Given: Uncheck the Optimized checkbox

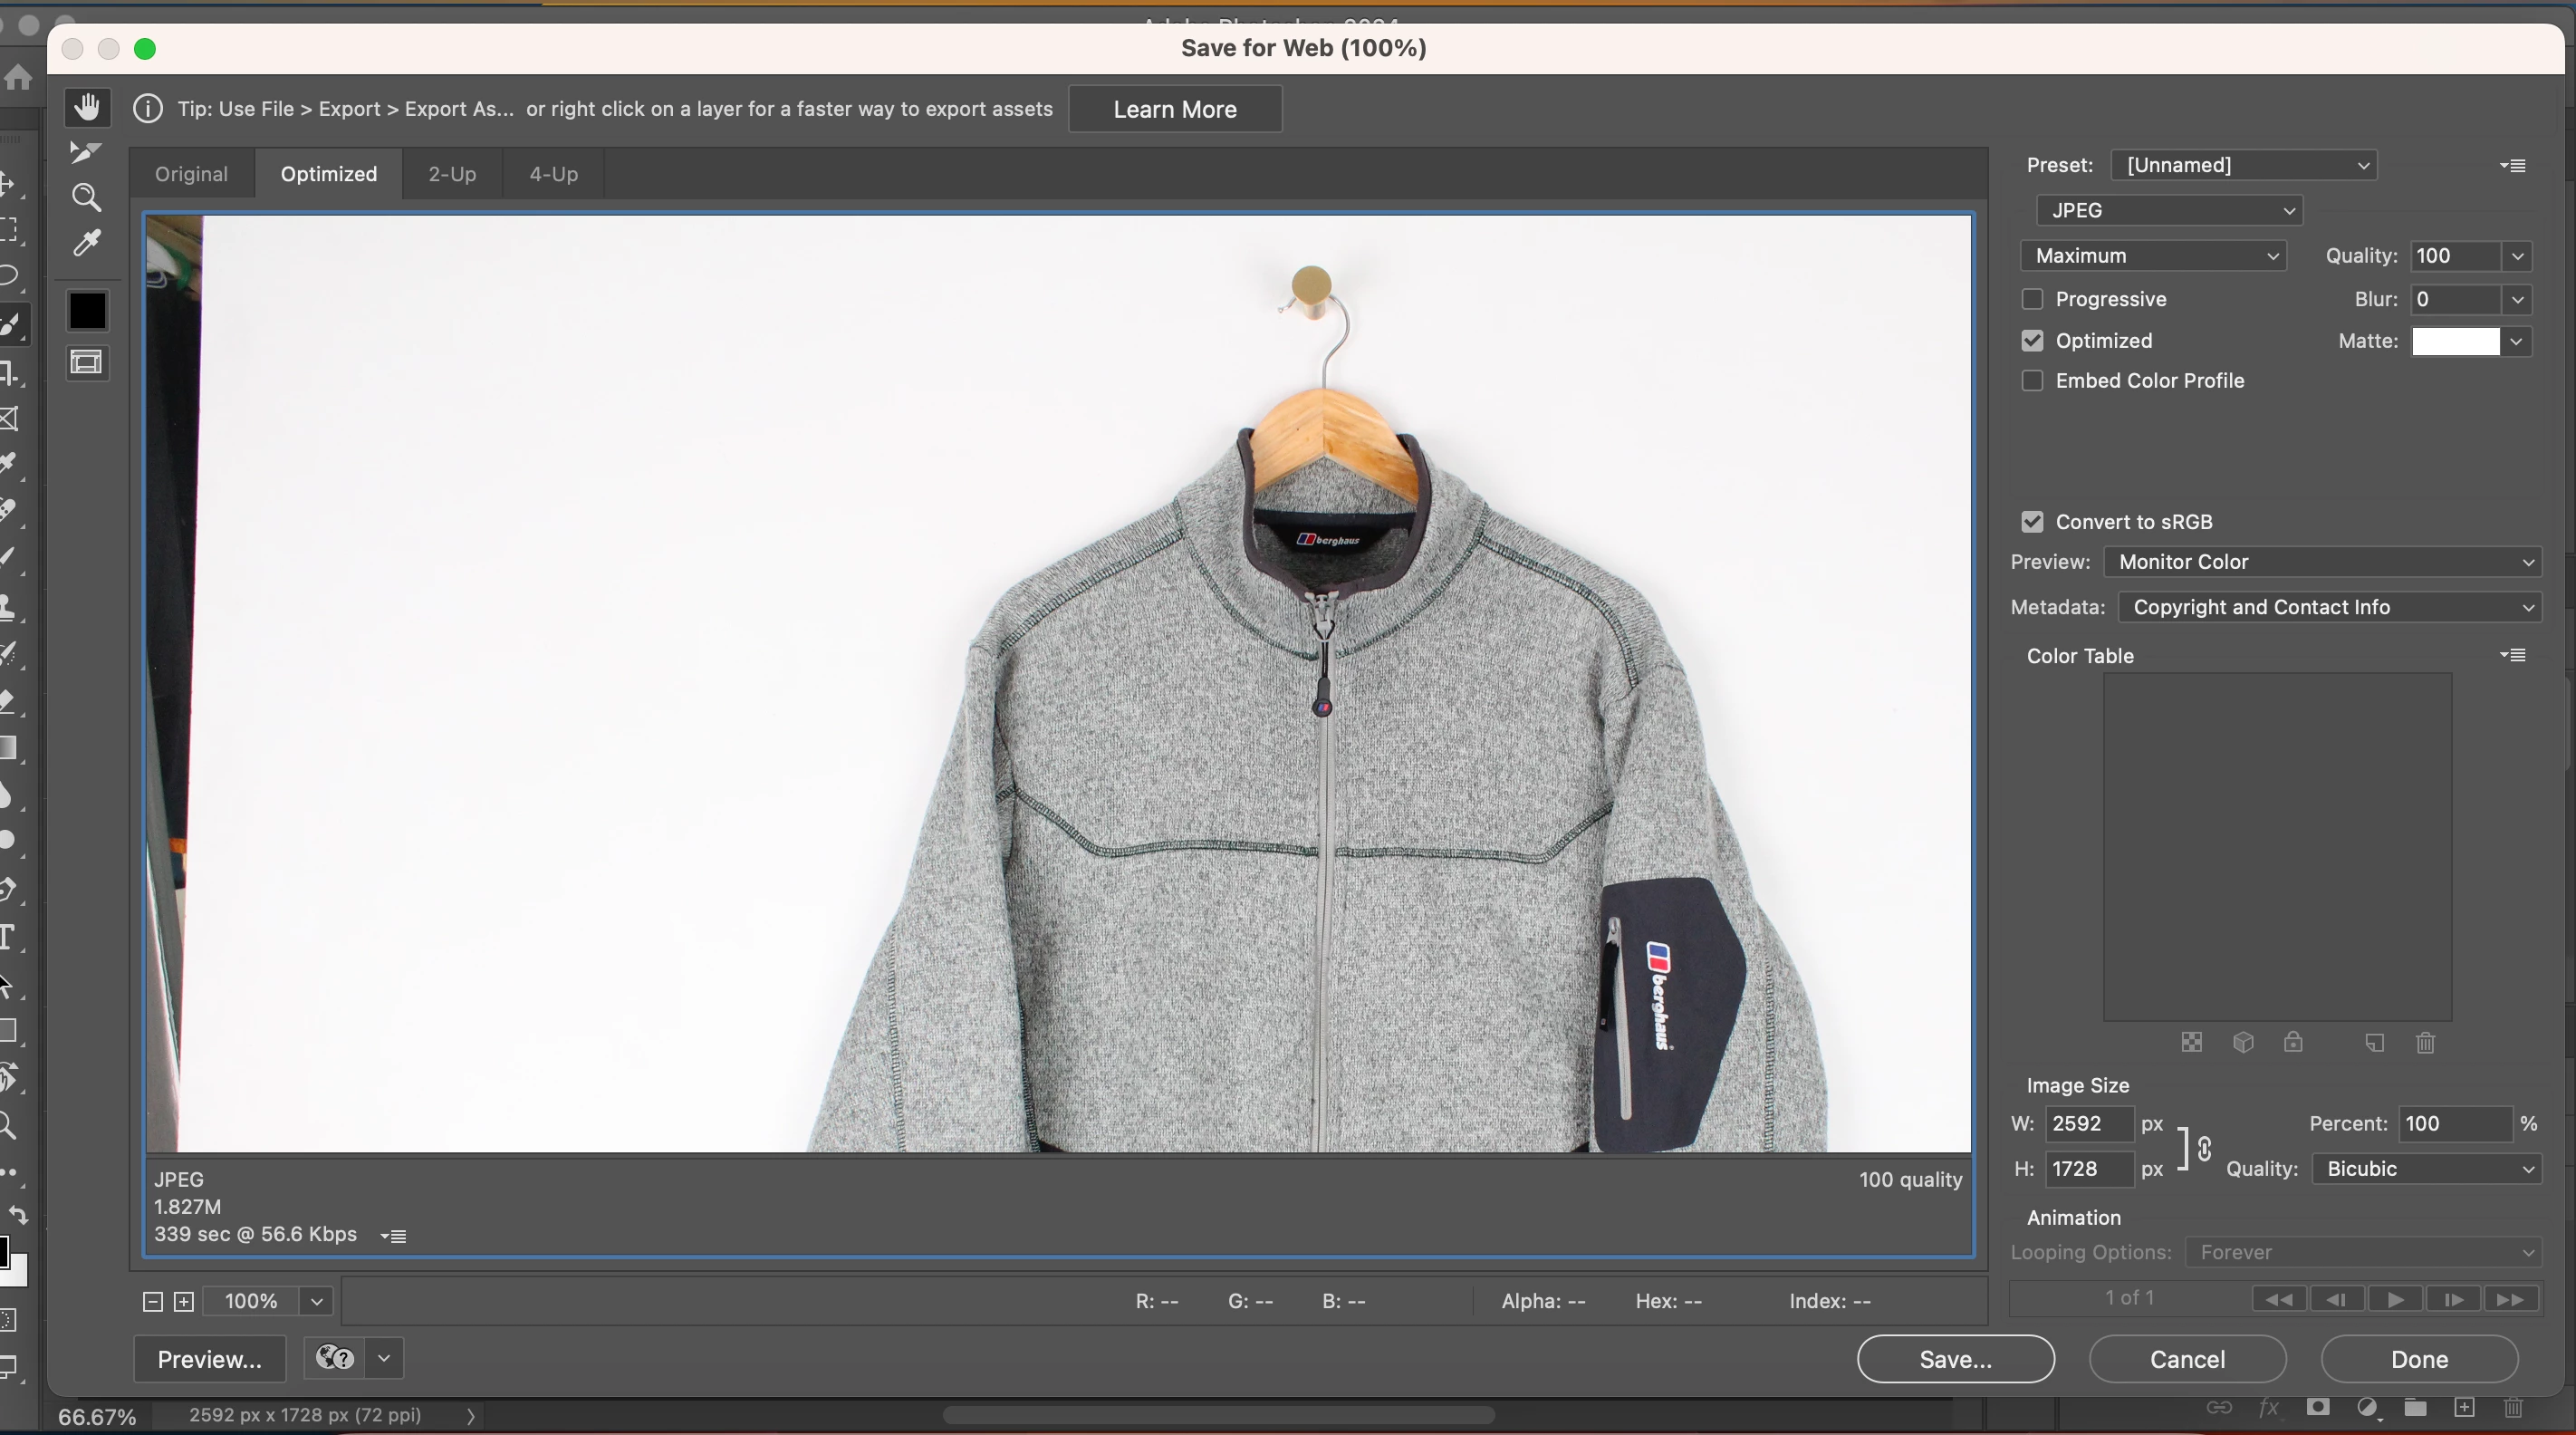Looking at the screenshot, I should pyautogui.click(x=2032, y=341).
